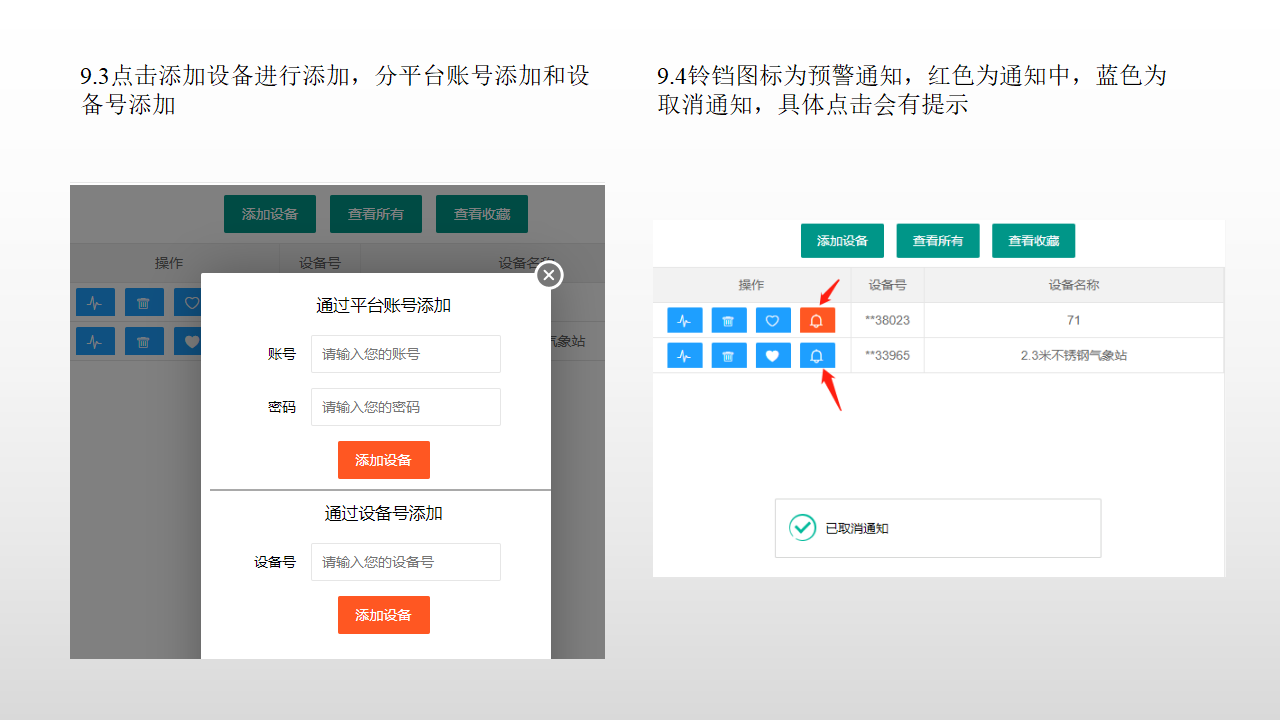The image size is (1280, 720).
Task: Open 查看所有 in the right screenshot
Action: [937, 241]
